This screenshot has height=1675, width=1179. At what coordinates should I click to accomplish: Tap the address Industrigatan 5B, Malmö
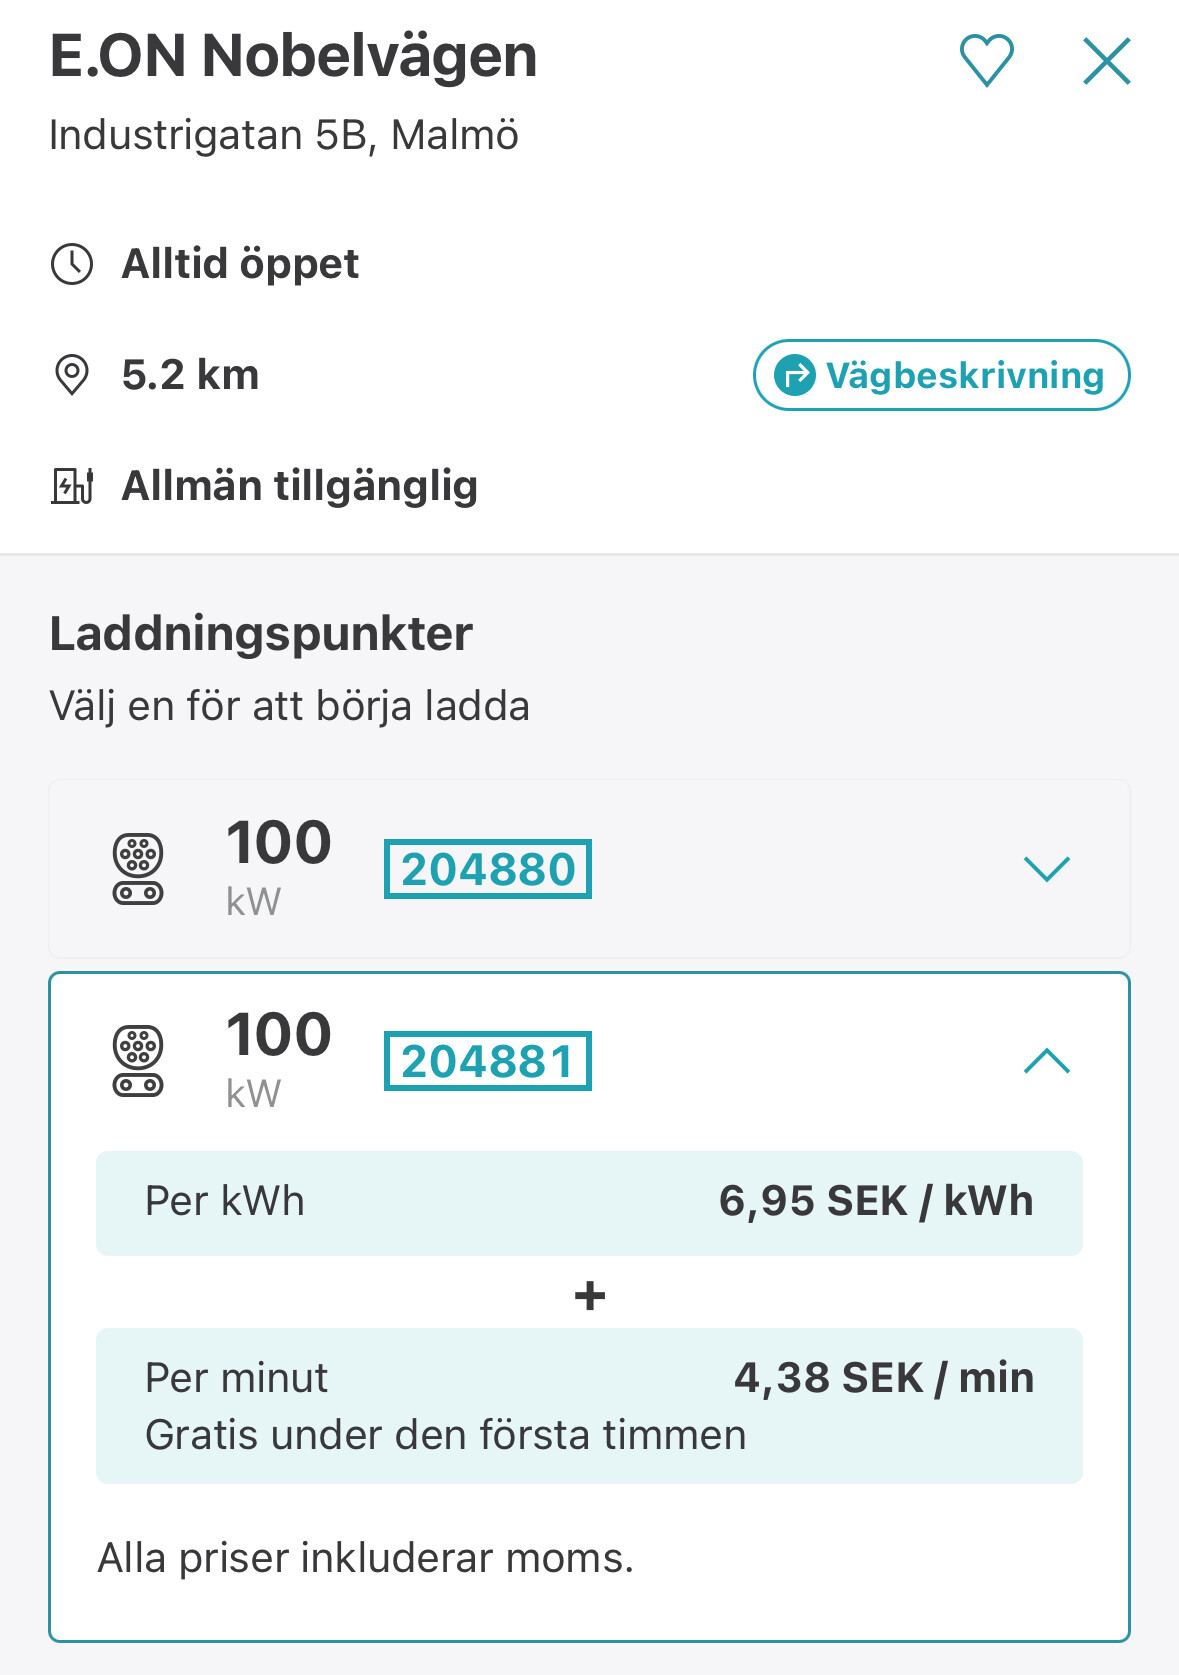[284, 135]
